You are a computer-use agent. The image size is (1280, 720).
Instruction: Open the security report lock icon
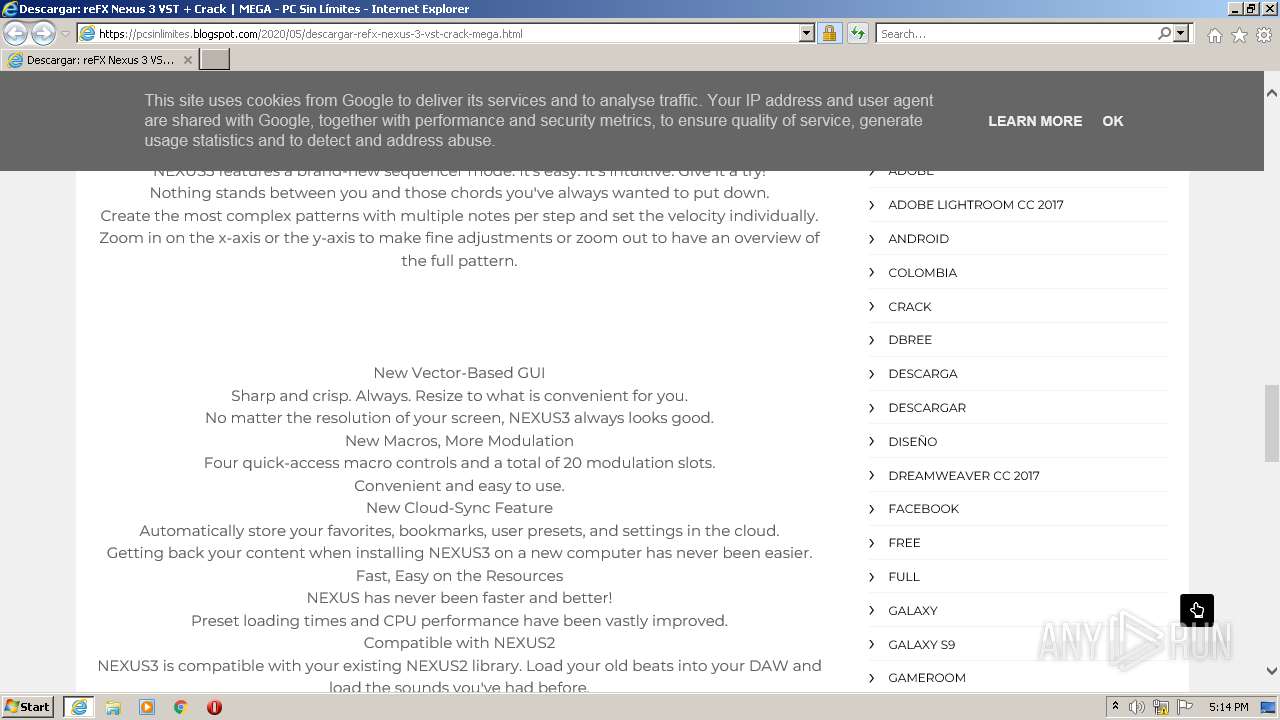pos(829,33)
